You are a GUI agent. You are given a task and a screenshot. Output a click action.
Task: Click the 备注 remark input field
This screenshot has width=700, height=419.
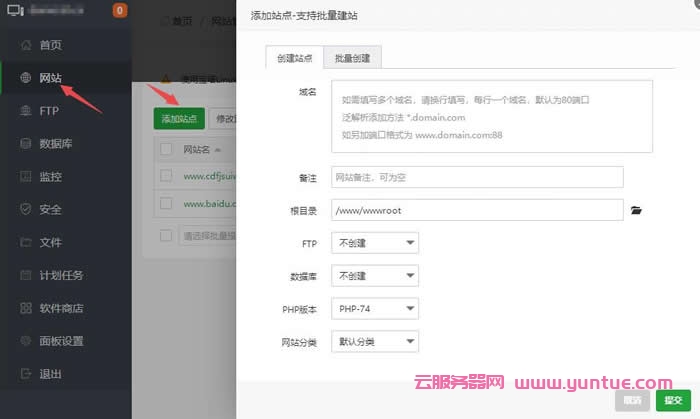tap(478, 177)
